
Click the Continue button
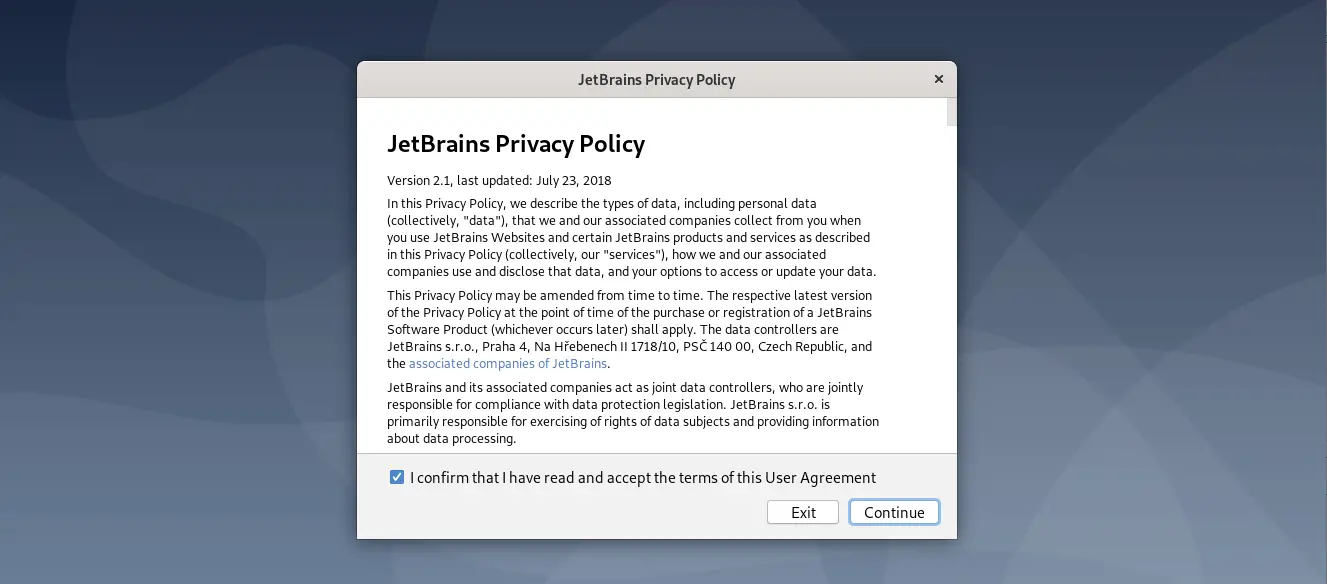(894, 512)
